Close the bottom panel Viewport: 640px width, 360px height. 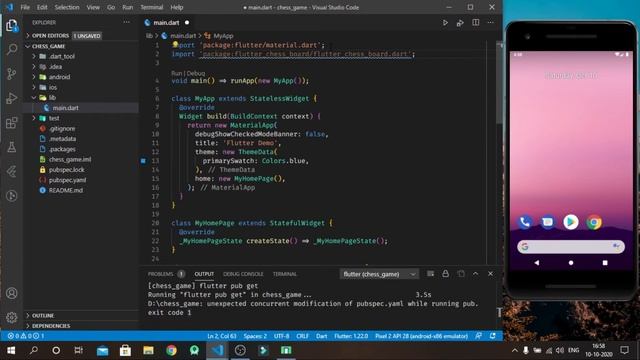(490, 273)
